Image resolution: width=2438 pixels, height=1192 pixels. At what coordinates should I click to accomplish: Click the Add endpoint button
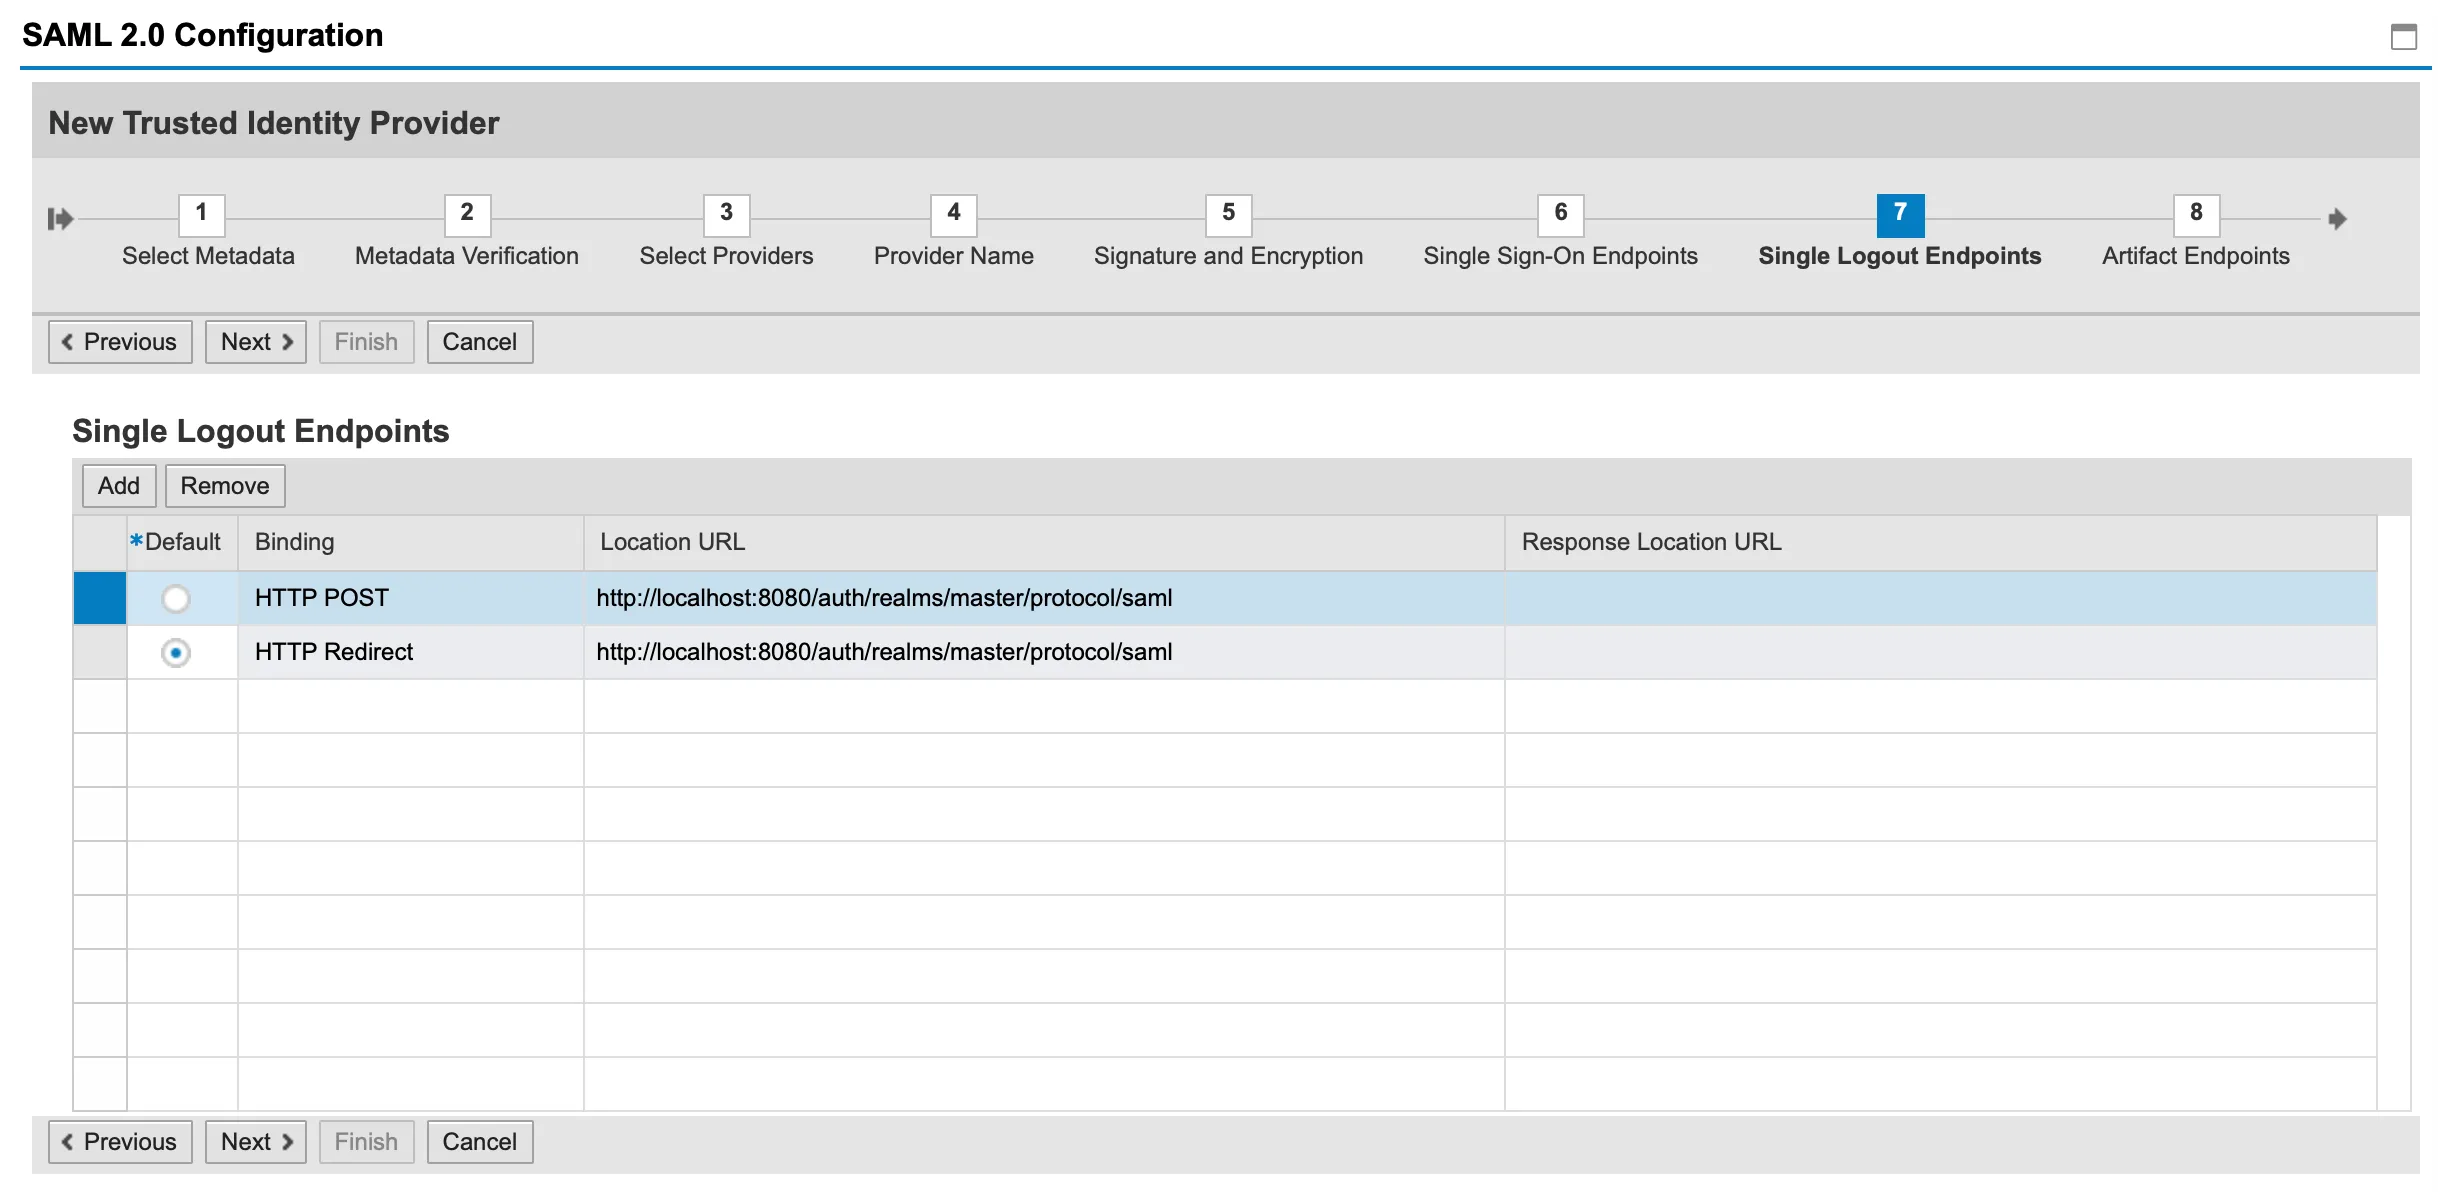click(x=118, y=486)
